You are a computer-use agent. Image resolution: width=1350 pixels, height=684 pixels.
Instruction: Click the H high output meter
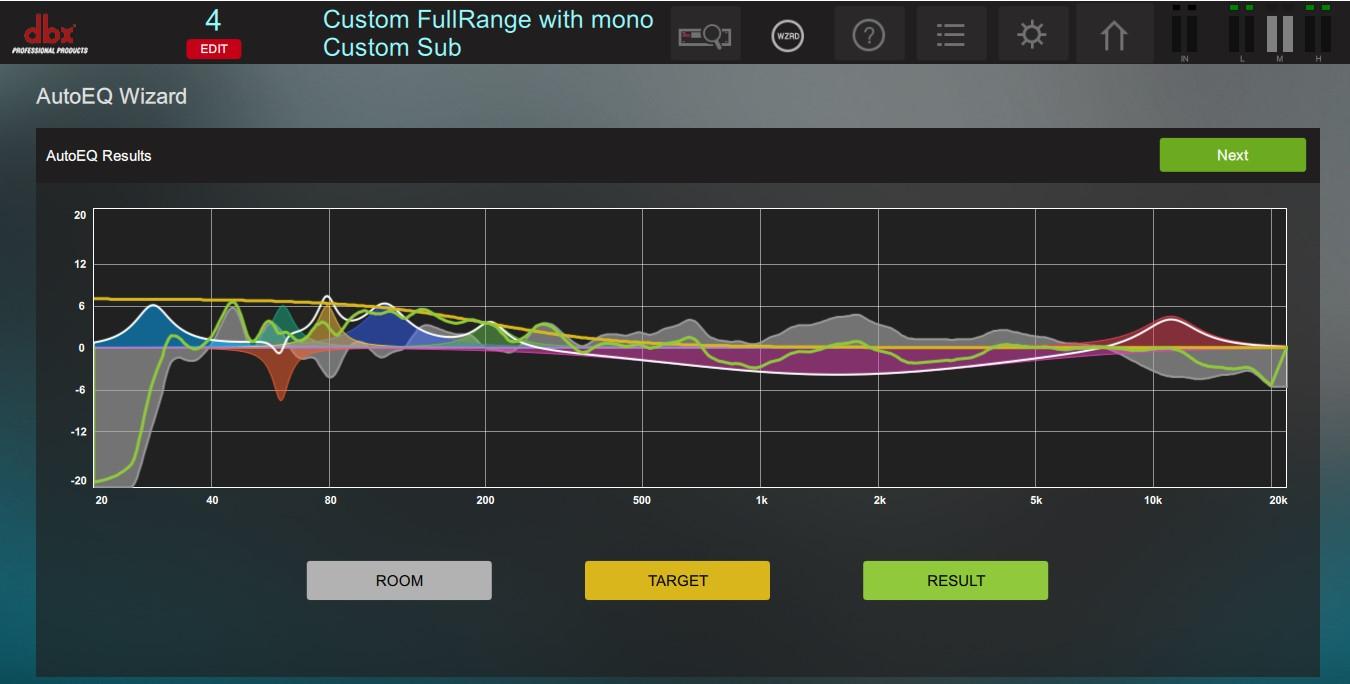pos(1317,32)
